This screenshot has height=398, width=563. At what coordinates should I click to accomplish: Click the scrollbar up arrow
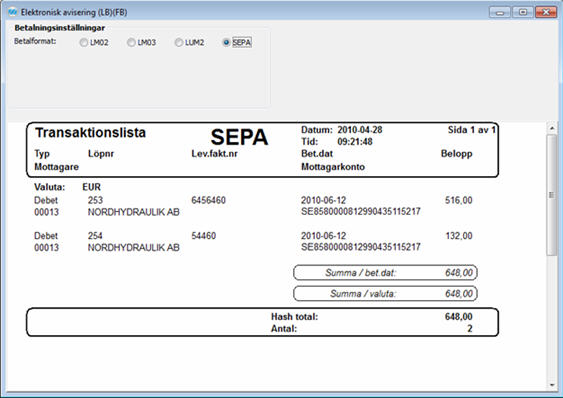[x=552, y=128]
